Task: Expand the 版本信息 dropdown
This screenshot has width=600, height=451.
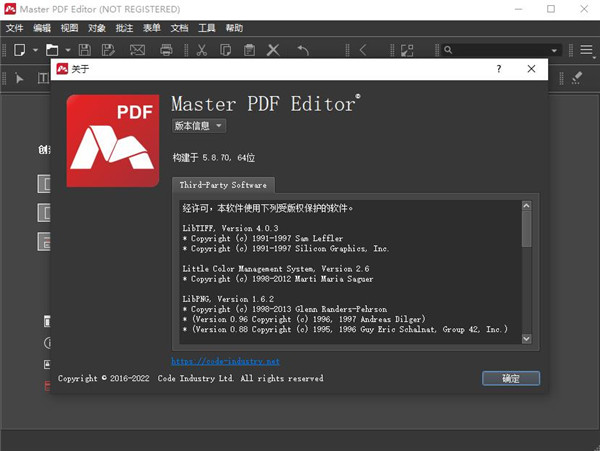Action: click(199, 126)
